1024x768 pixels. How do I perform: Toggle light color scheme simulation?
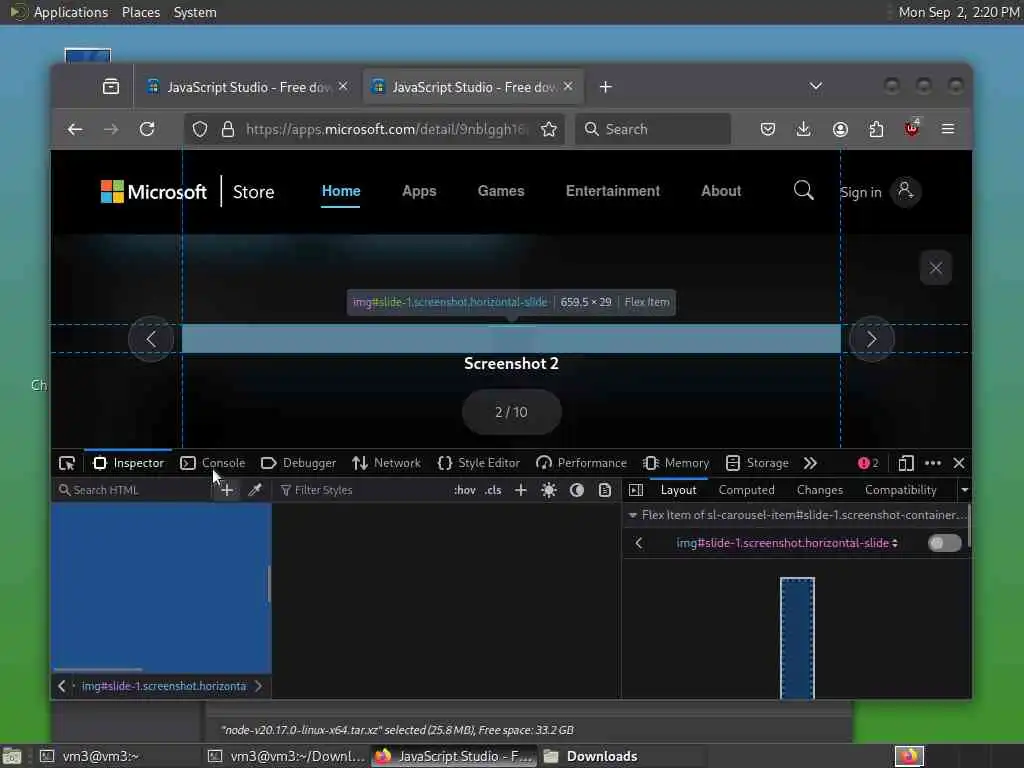coord(549,490)
